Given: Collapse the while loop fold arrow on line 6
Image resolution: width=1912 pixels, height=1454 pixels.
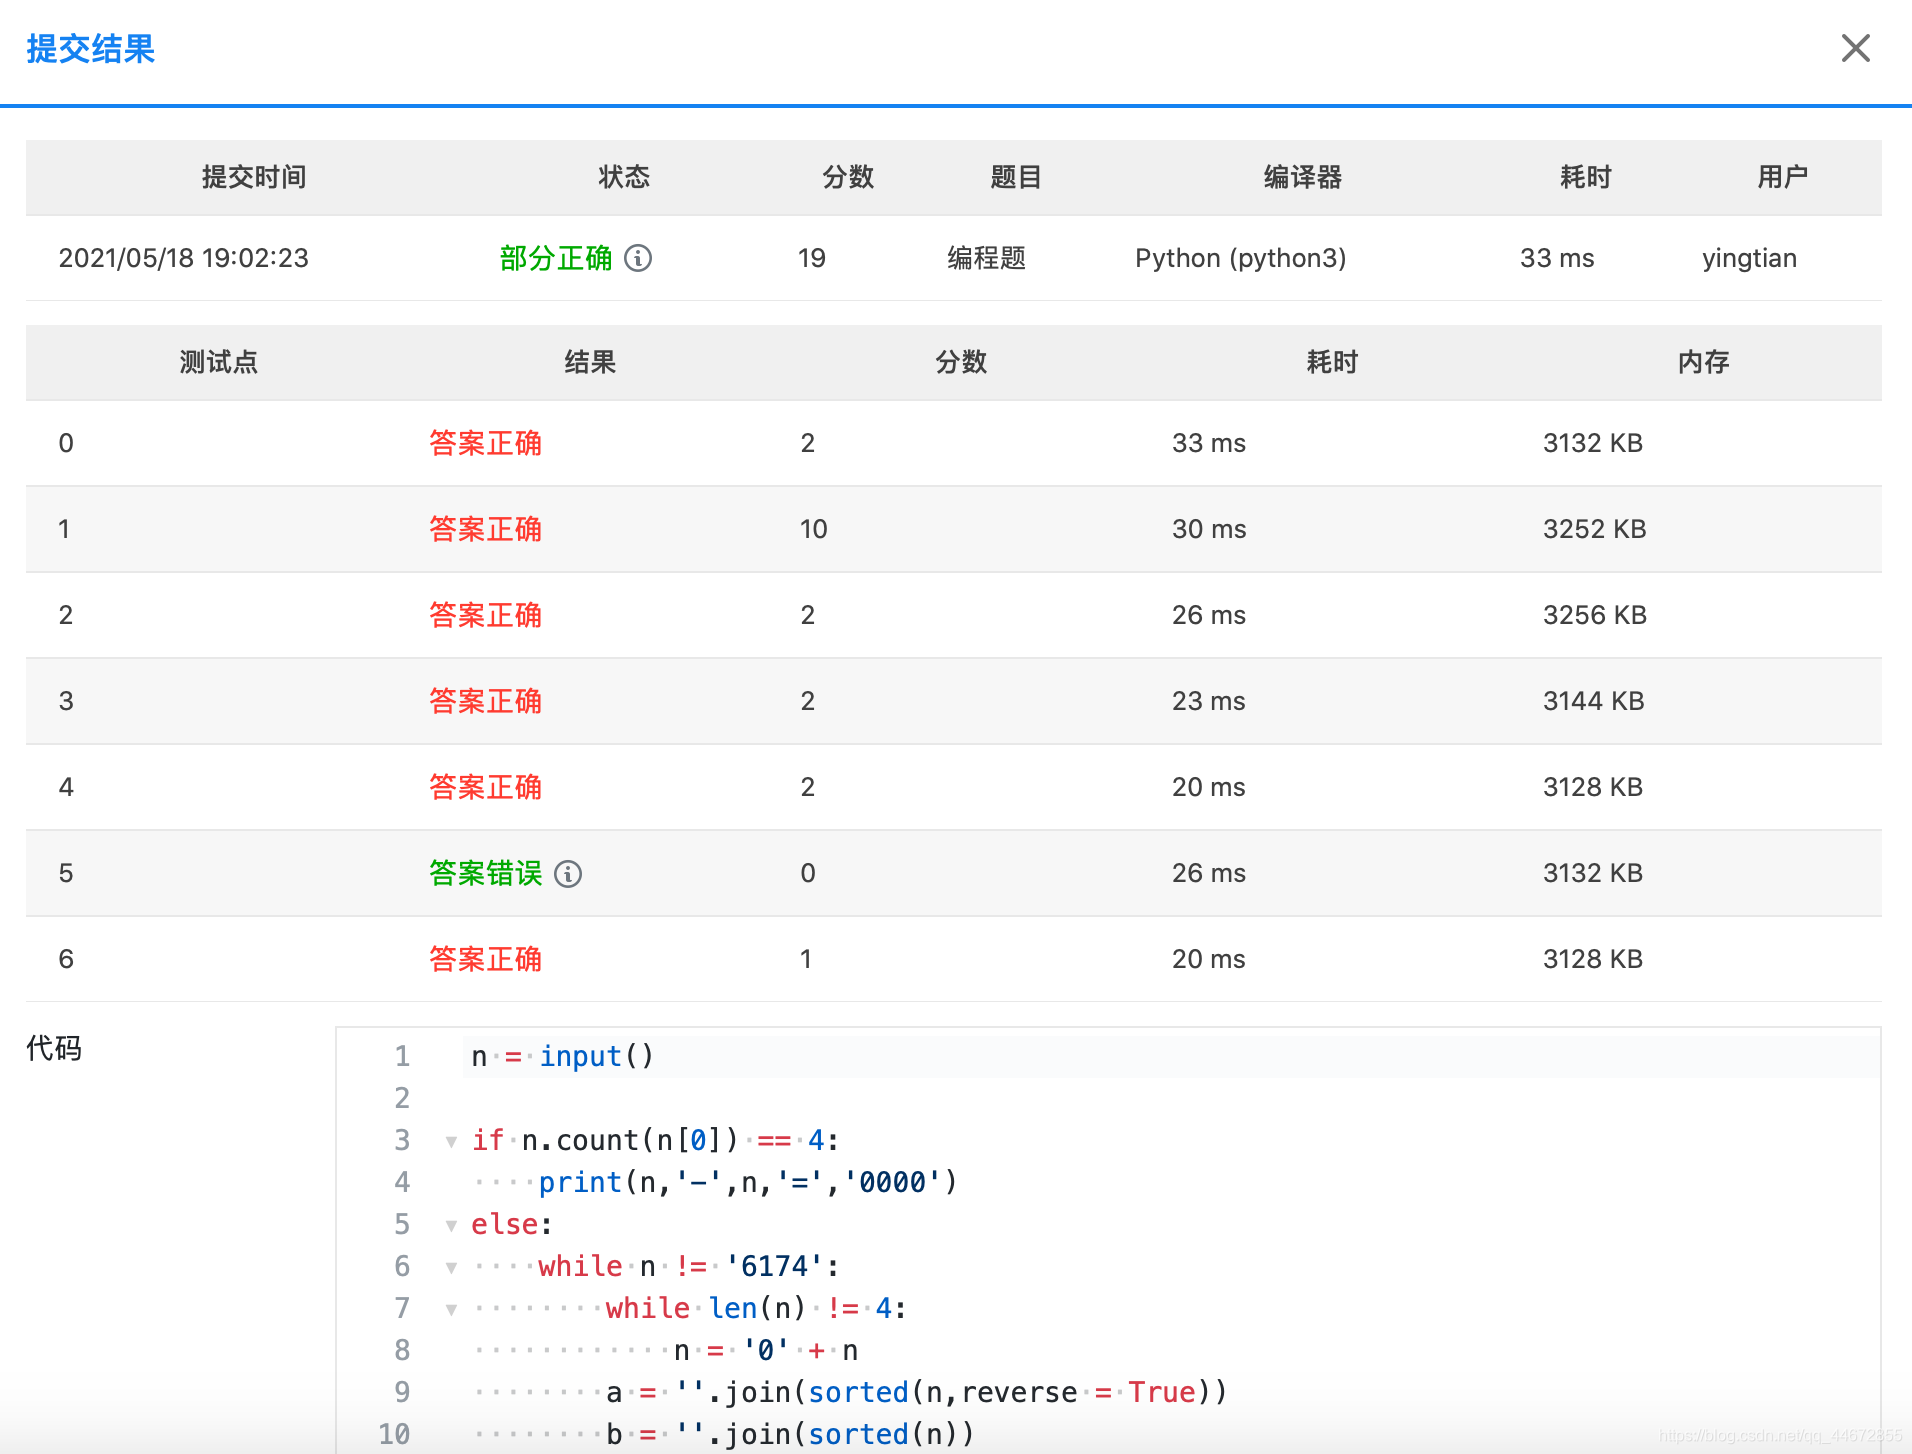Looking at the screenshot, I should click(x=451, y=1267).
